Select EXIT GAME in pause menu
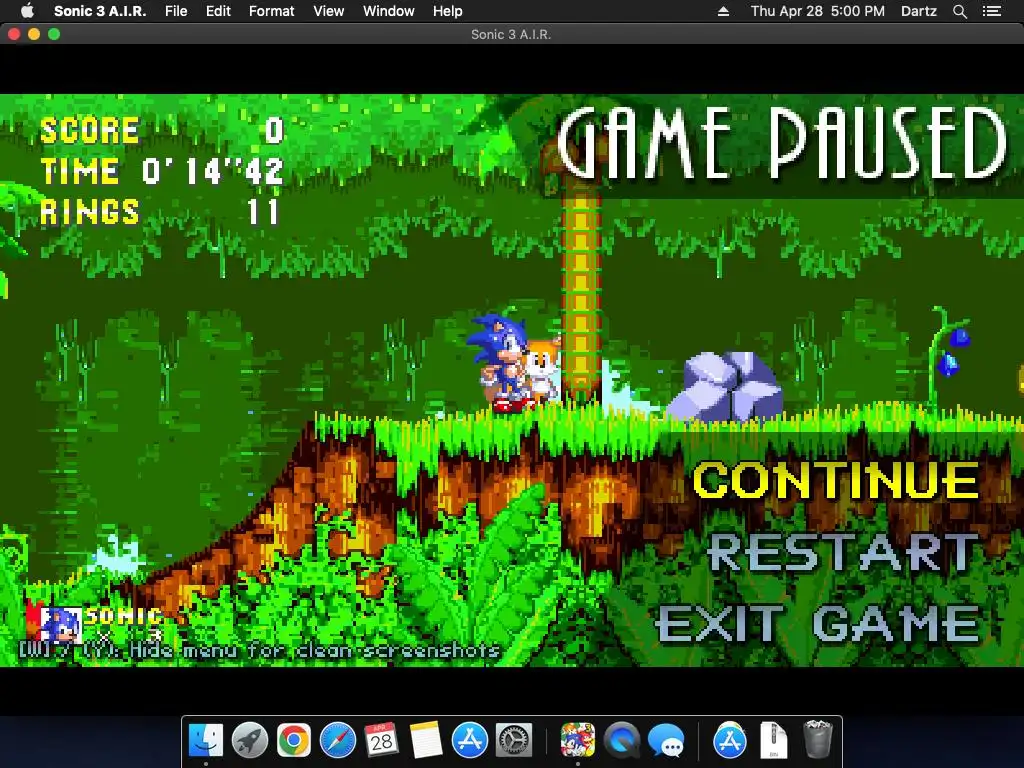 (x=818, y=624)
